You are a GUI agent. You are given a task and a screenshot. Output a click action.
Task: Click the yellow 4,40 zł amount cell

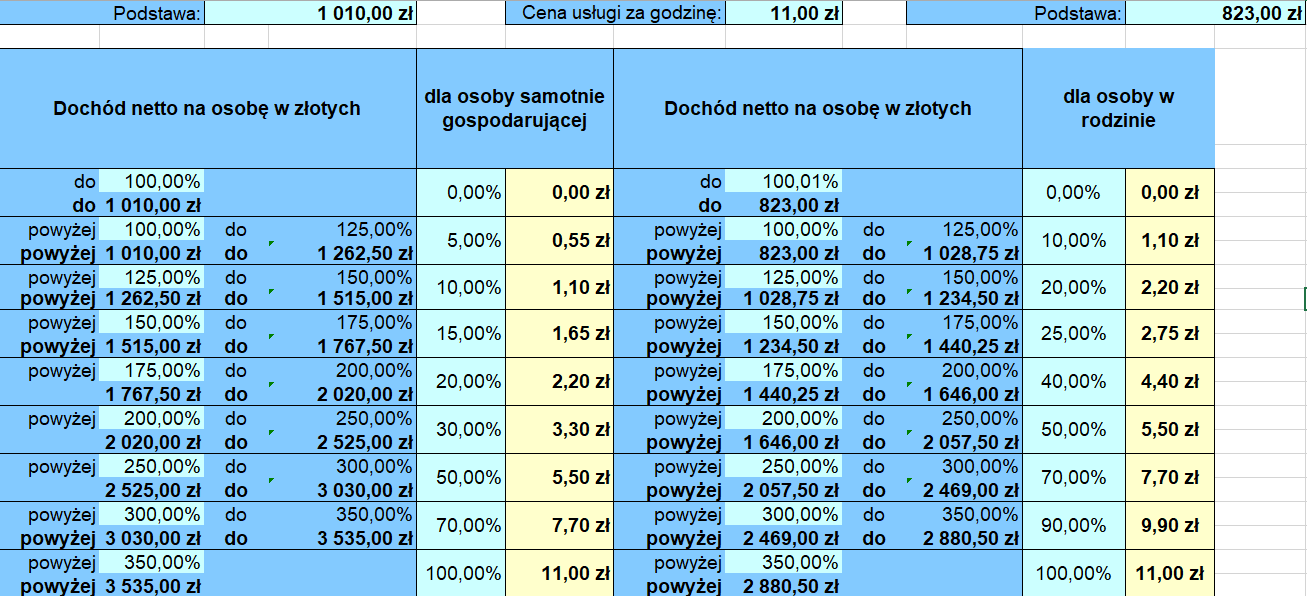click(x=1170, y=381)
